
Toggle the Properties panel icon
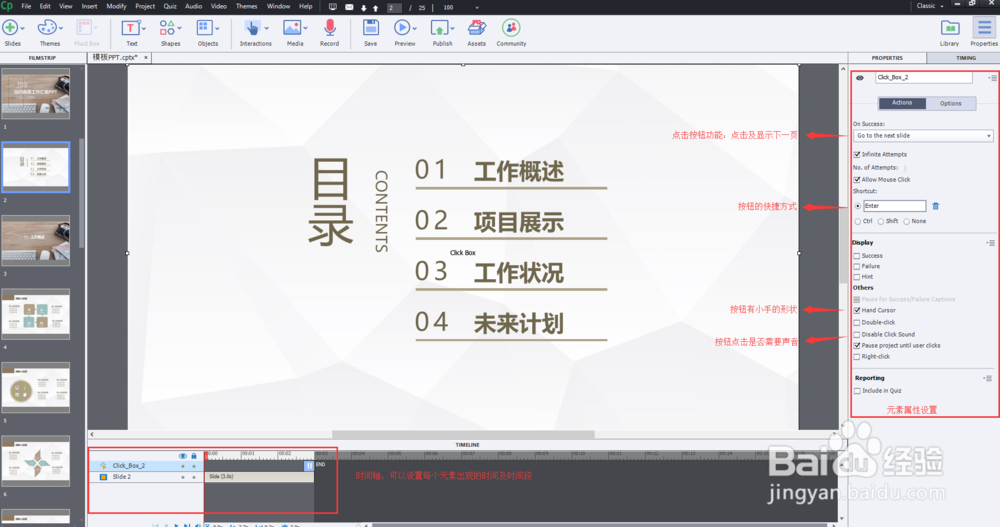[x=984, y=28]
